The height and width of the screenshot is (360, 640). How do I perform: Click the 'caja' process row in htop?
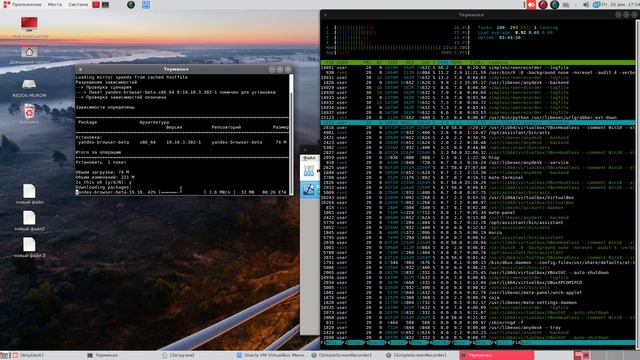(x=478, y=298)
